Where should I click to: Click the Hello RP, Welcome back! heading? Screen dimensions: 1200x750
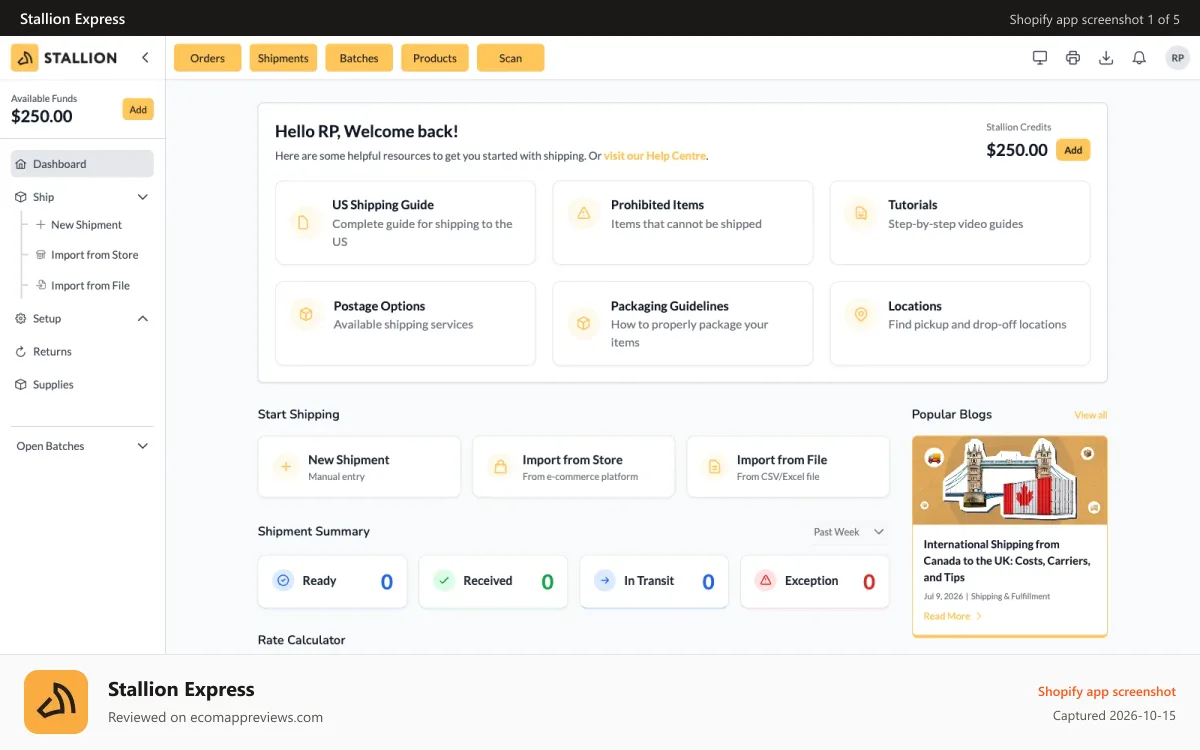coord(367,131)
